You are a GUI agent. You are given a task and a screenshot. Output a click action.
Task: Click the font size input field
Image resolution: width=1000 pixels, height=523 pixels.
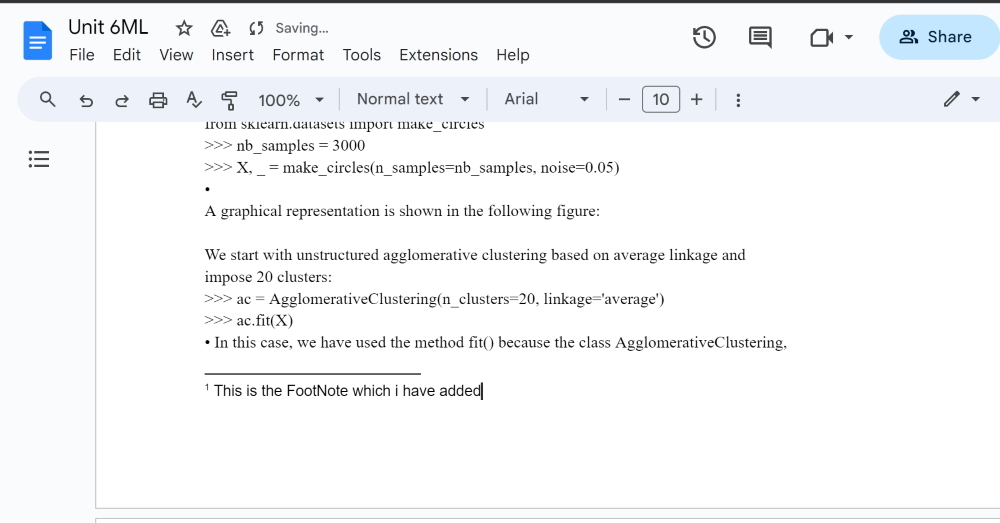point(661,99)
